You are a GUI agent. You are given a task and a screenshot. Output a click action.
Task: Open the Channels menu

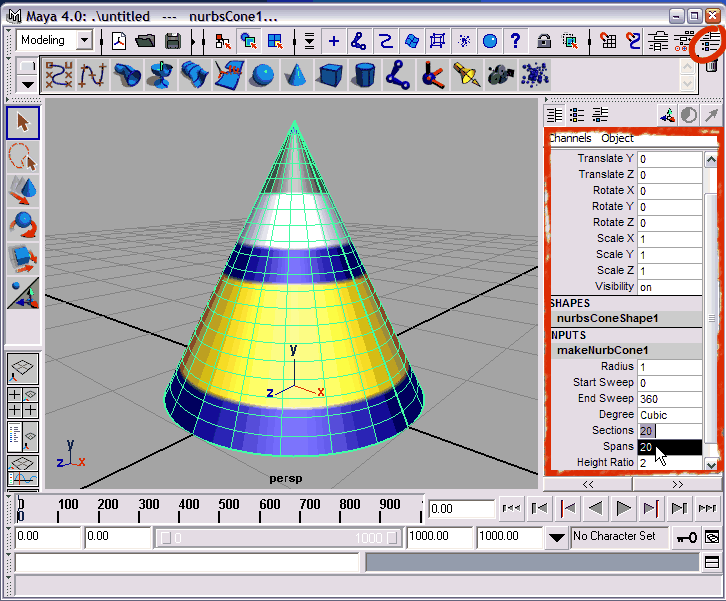click(x=570, y=138)
